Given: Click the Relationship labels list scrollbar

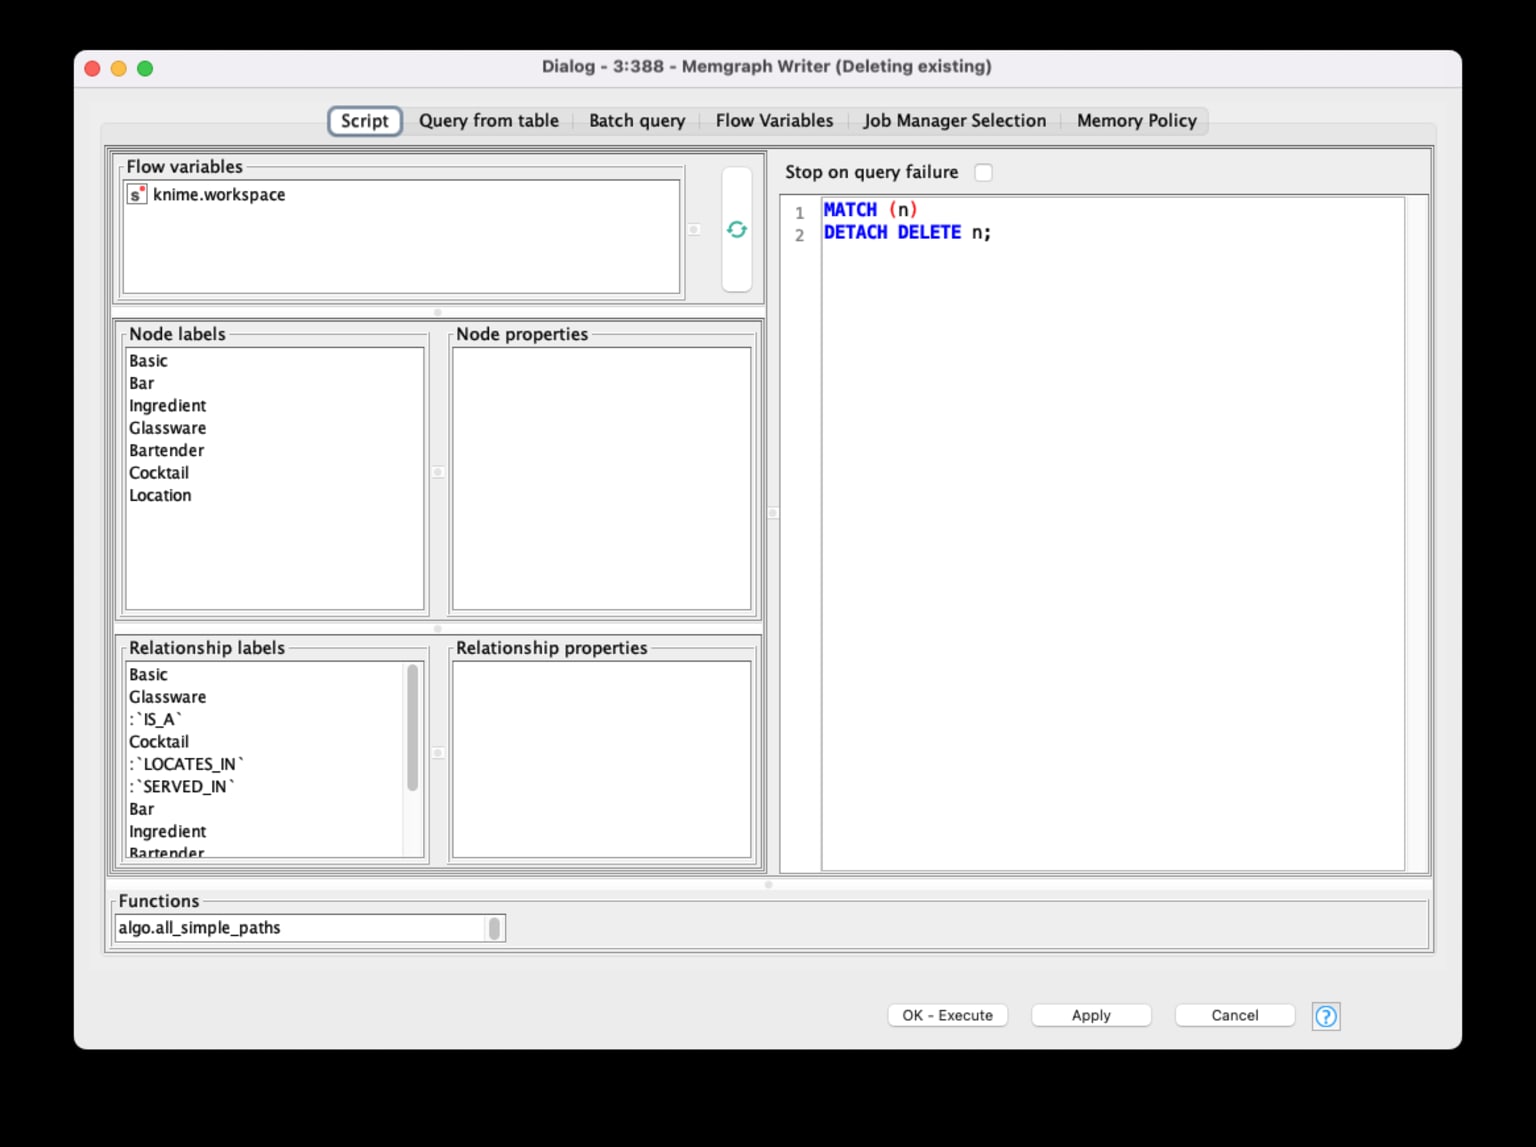Looking at the screenshot, I should [x=412, y=728].
